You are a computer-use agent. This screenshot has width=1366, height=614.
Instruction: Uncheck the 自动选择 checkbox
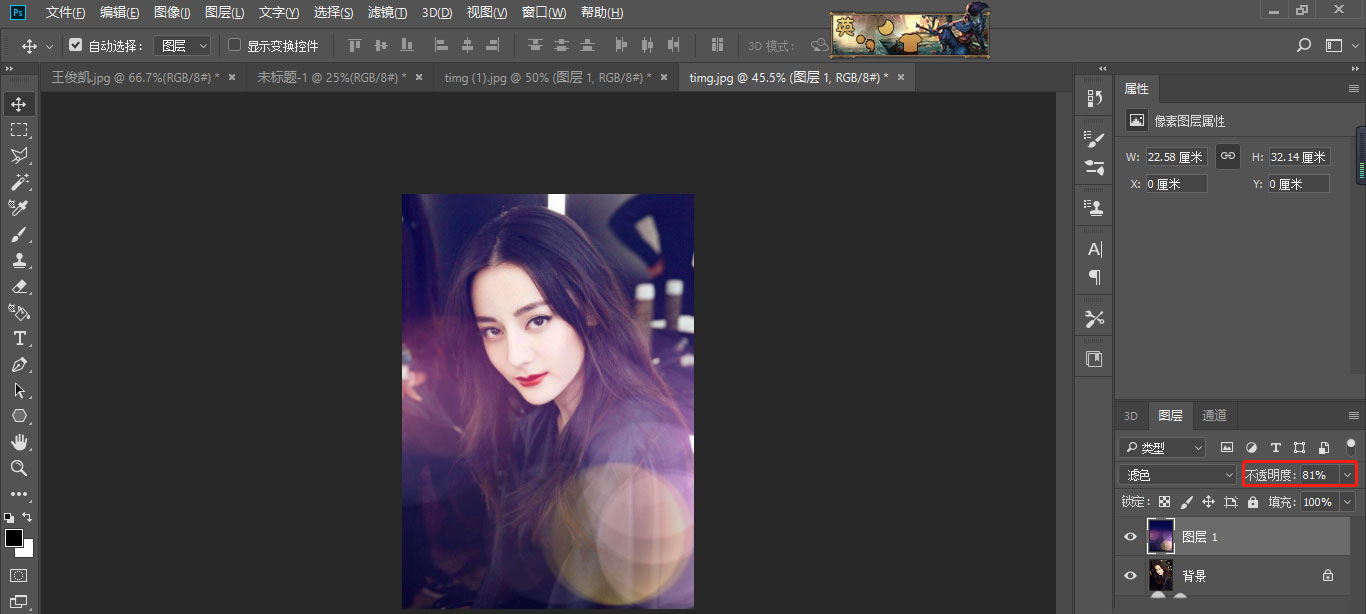[75, 45]
